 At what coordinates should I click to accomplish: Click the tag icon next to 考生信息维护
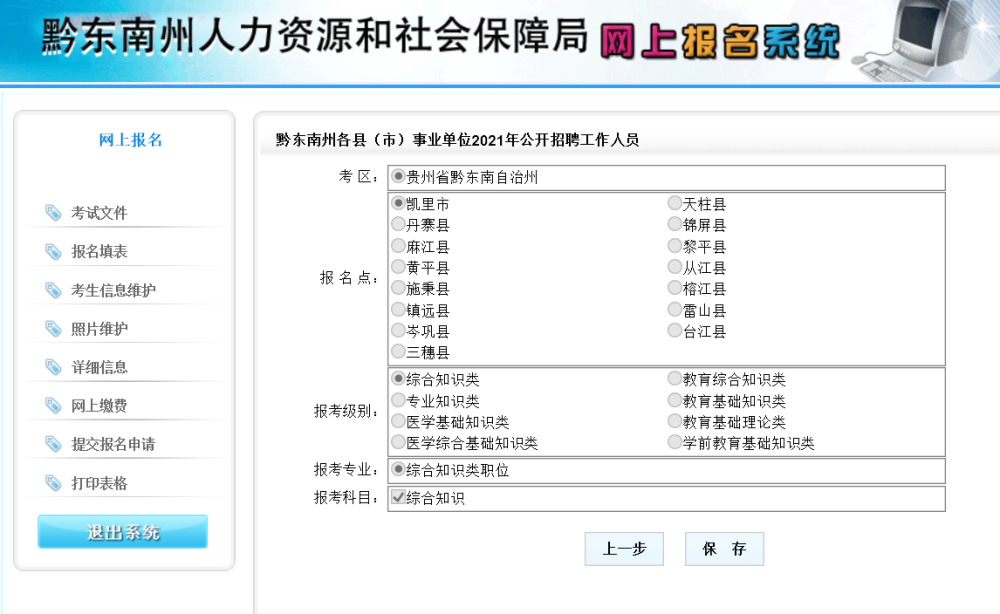point(53,290)
